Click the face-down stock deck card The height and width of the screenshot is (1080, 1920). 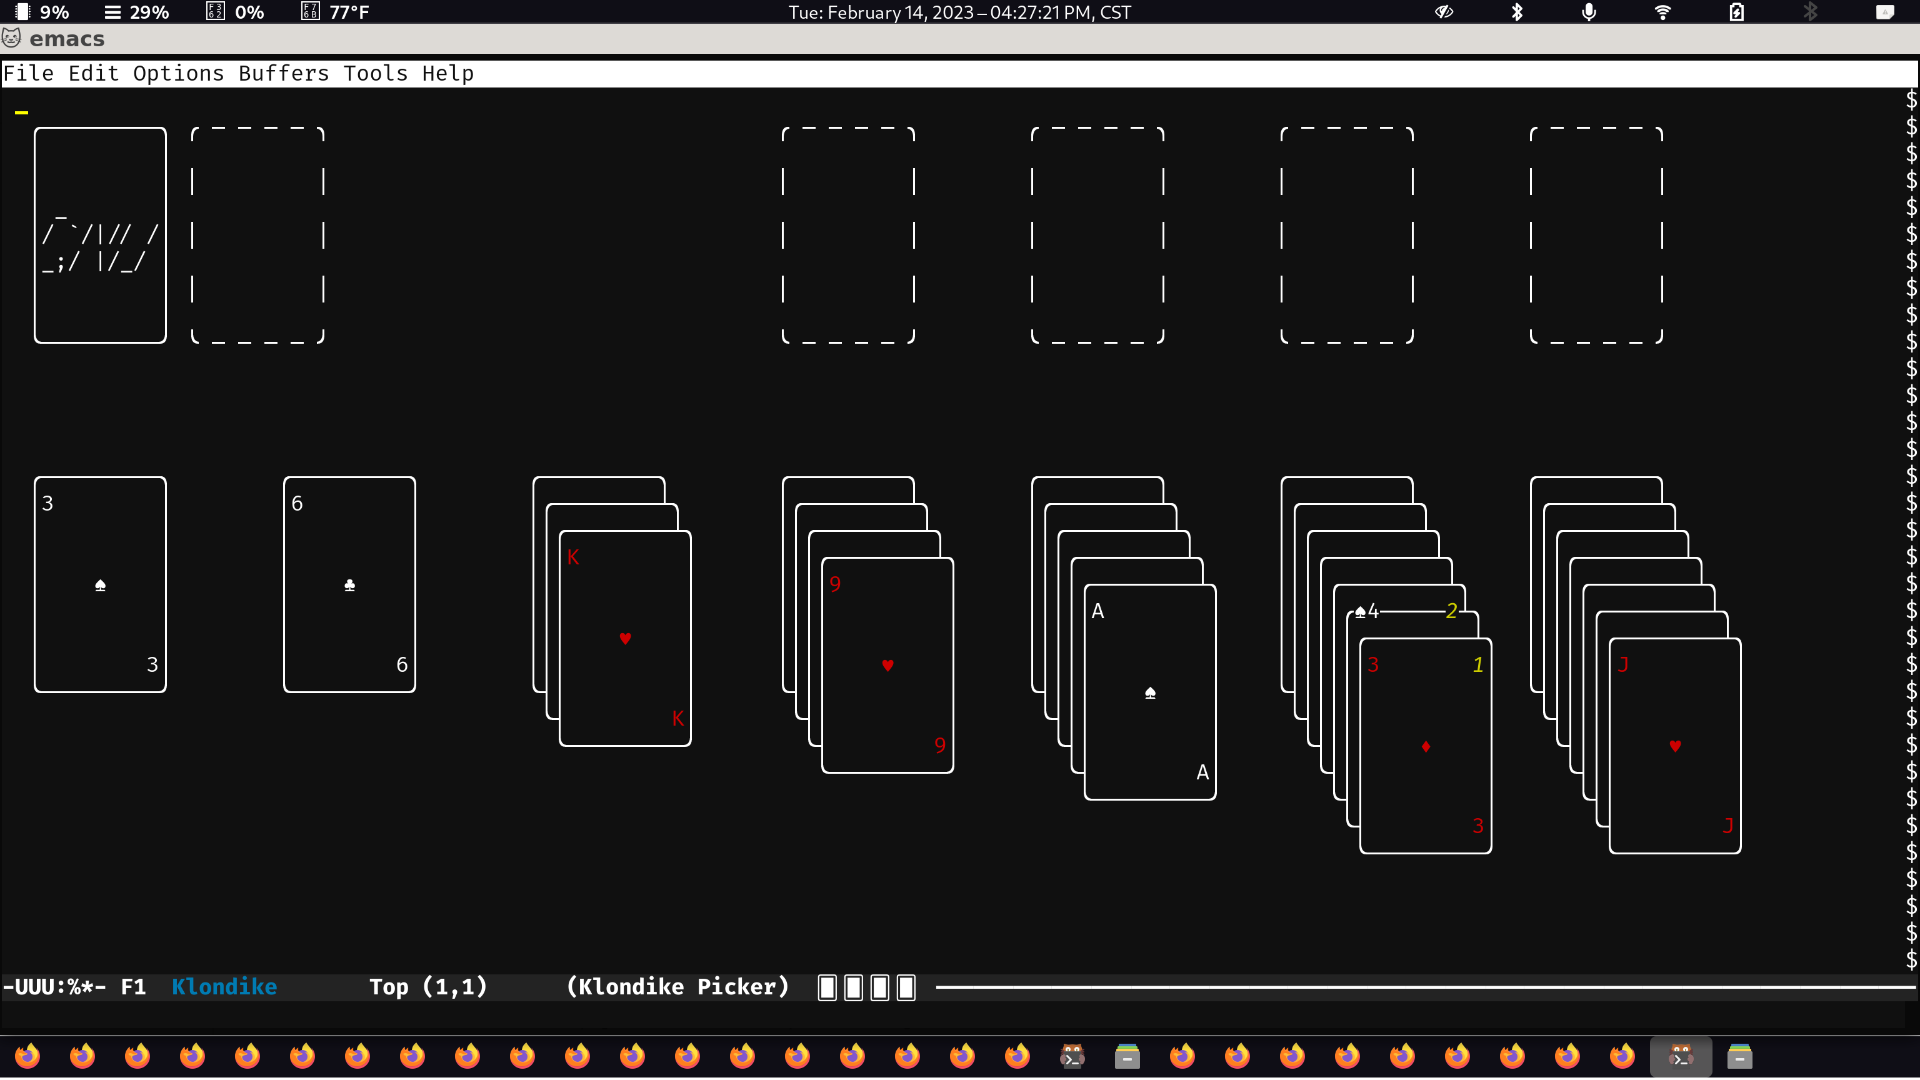(x=100, y=235)
